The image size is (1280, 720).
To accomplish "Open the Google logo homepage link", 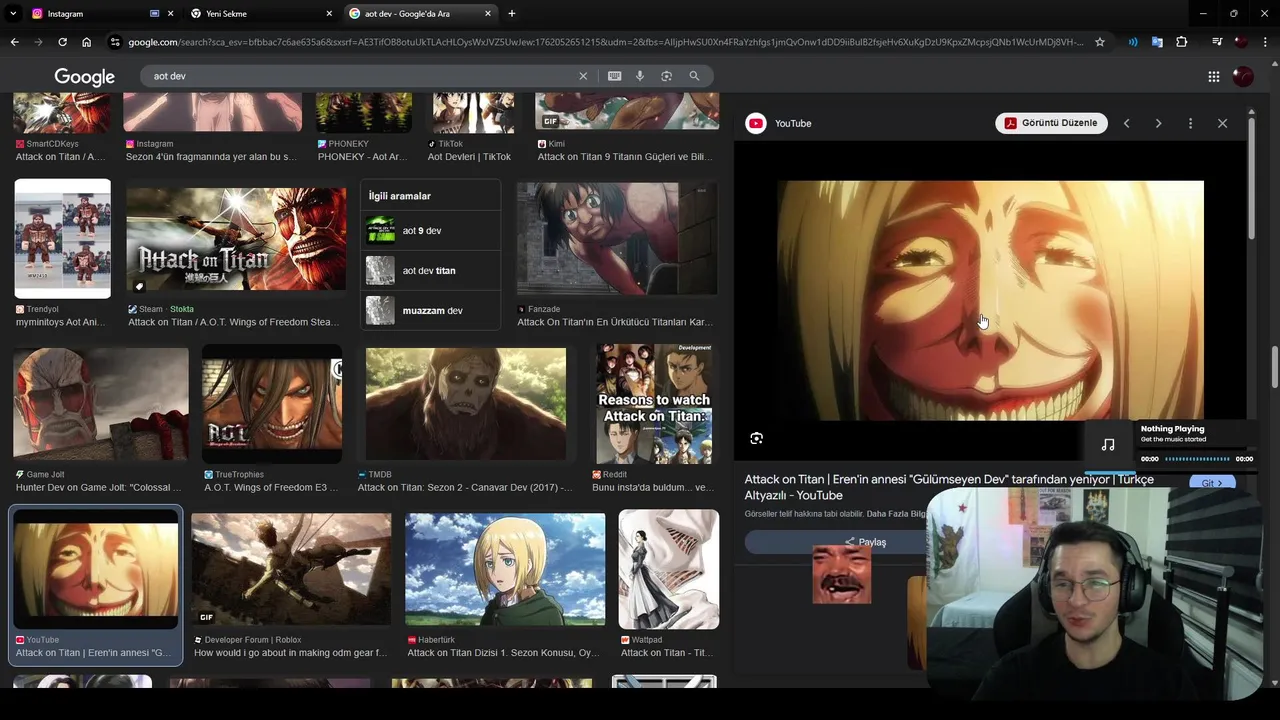I will pyautogui.click(x=84, y=77).
